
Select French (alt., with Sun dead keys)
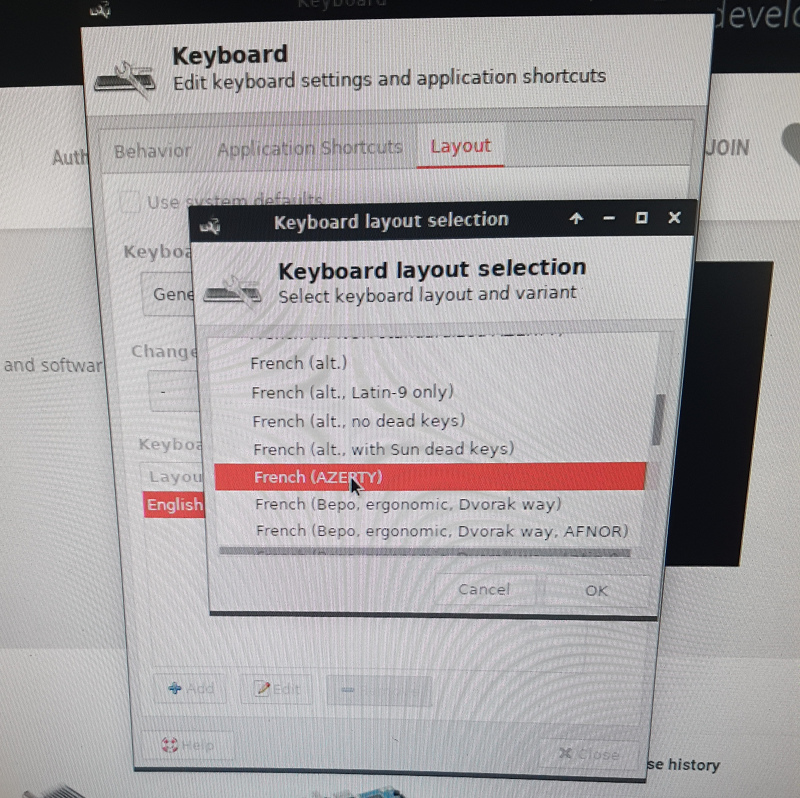coord(383,449)
